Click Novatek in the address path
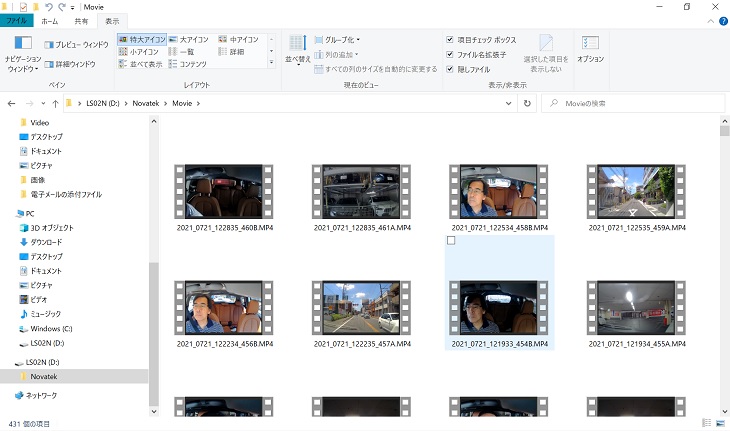This screenshot has width=730, height=431. 146,103
